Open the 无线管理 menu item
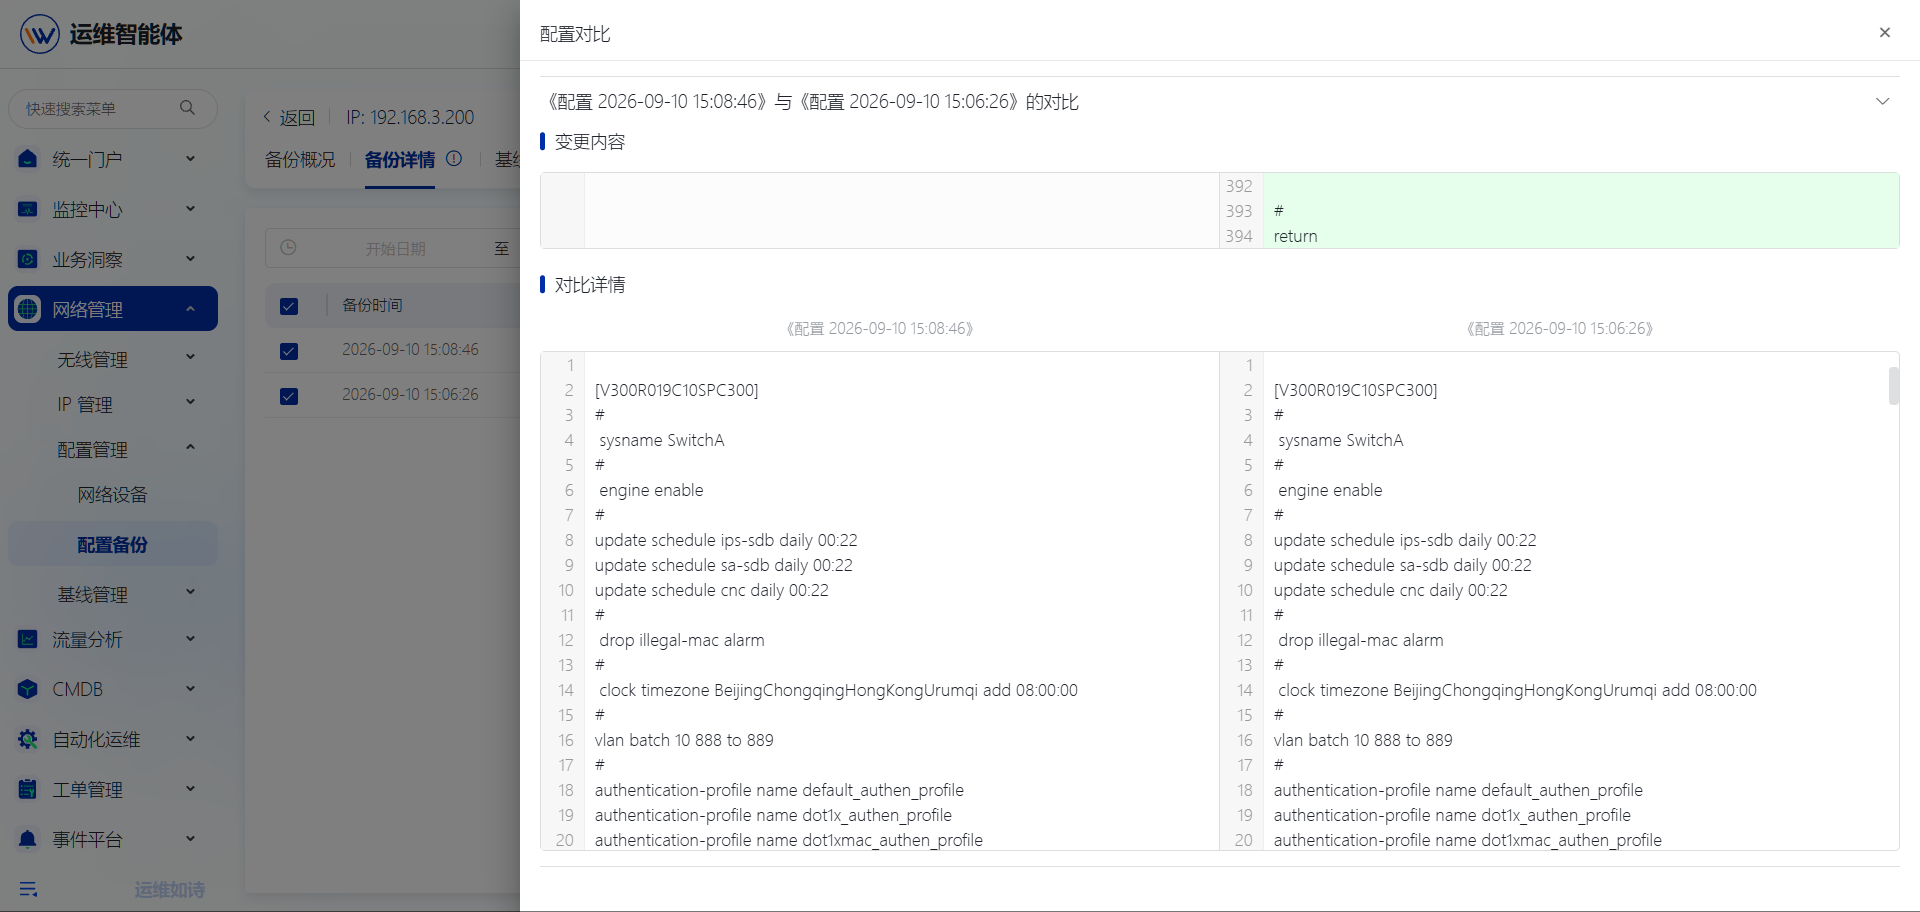1920x912 pixels. 92,360
